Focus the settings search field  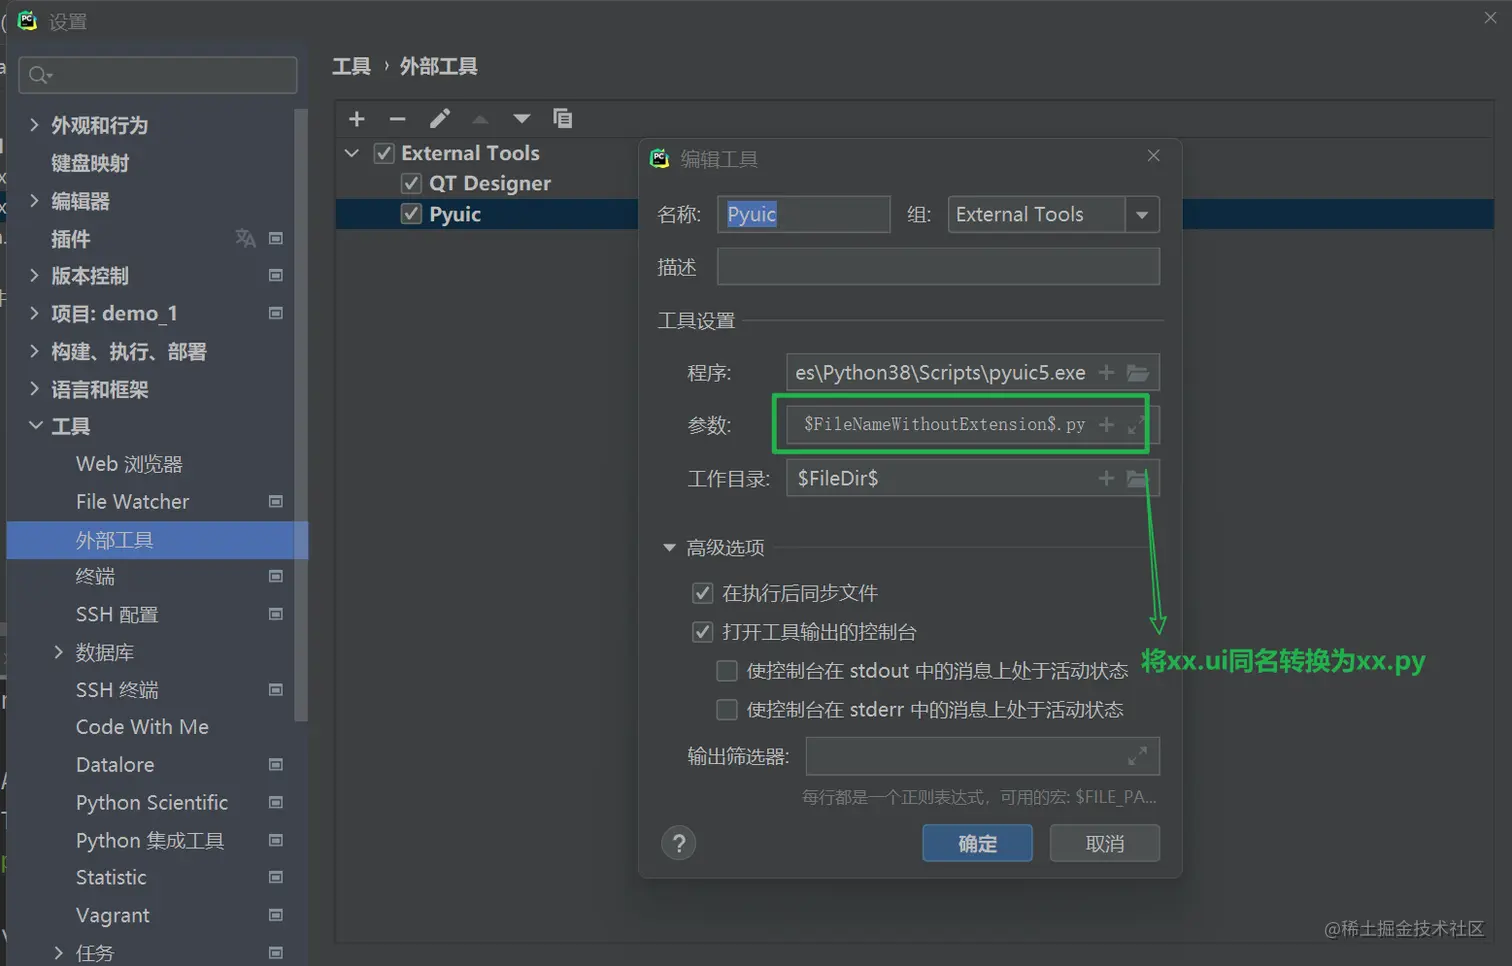tap(158, 75)
